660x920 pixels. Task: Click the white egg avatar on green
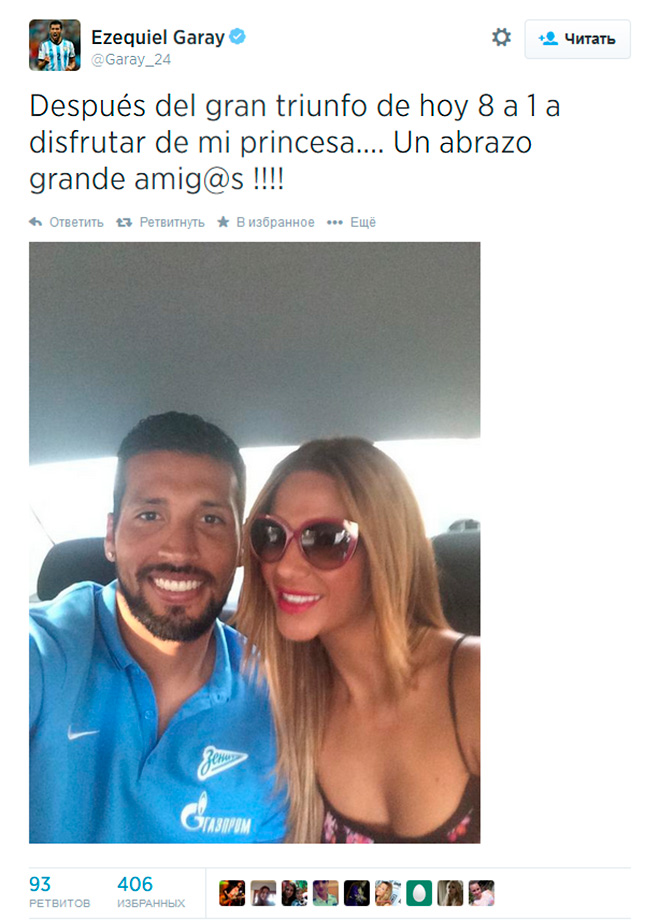point(419,893)
